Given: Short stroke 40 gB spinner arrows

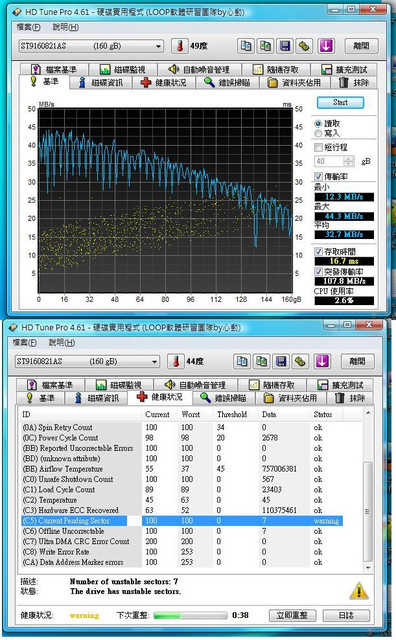Looking at the screenshot, I should pos(349,161).
